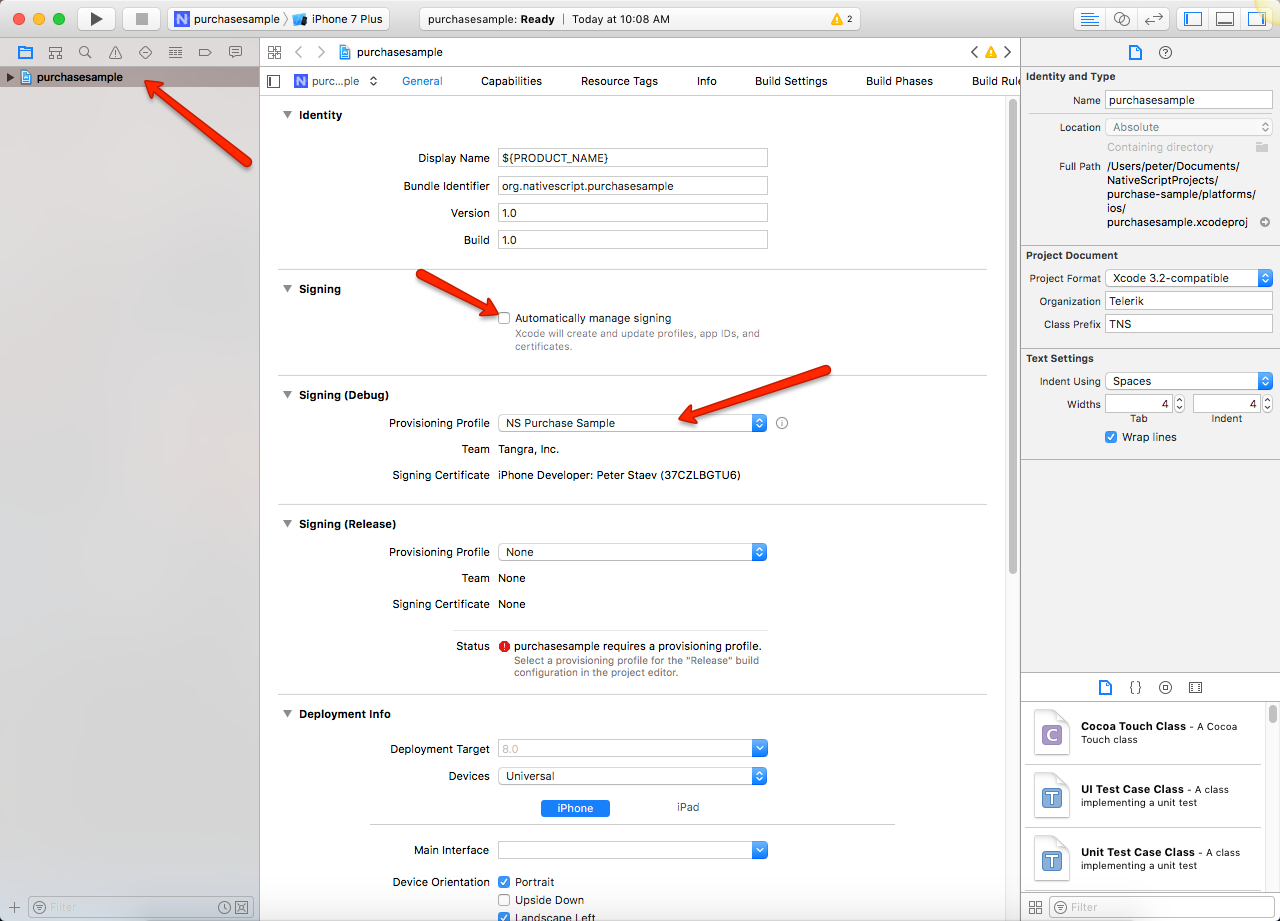
Task: Show the standard editor
Action: click(x=1089, y=19)
